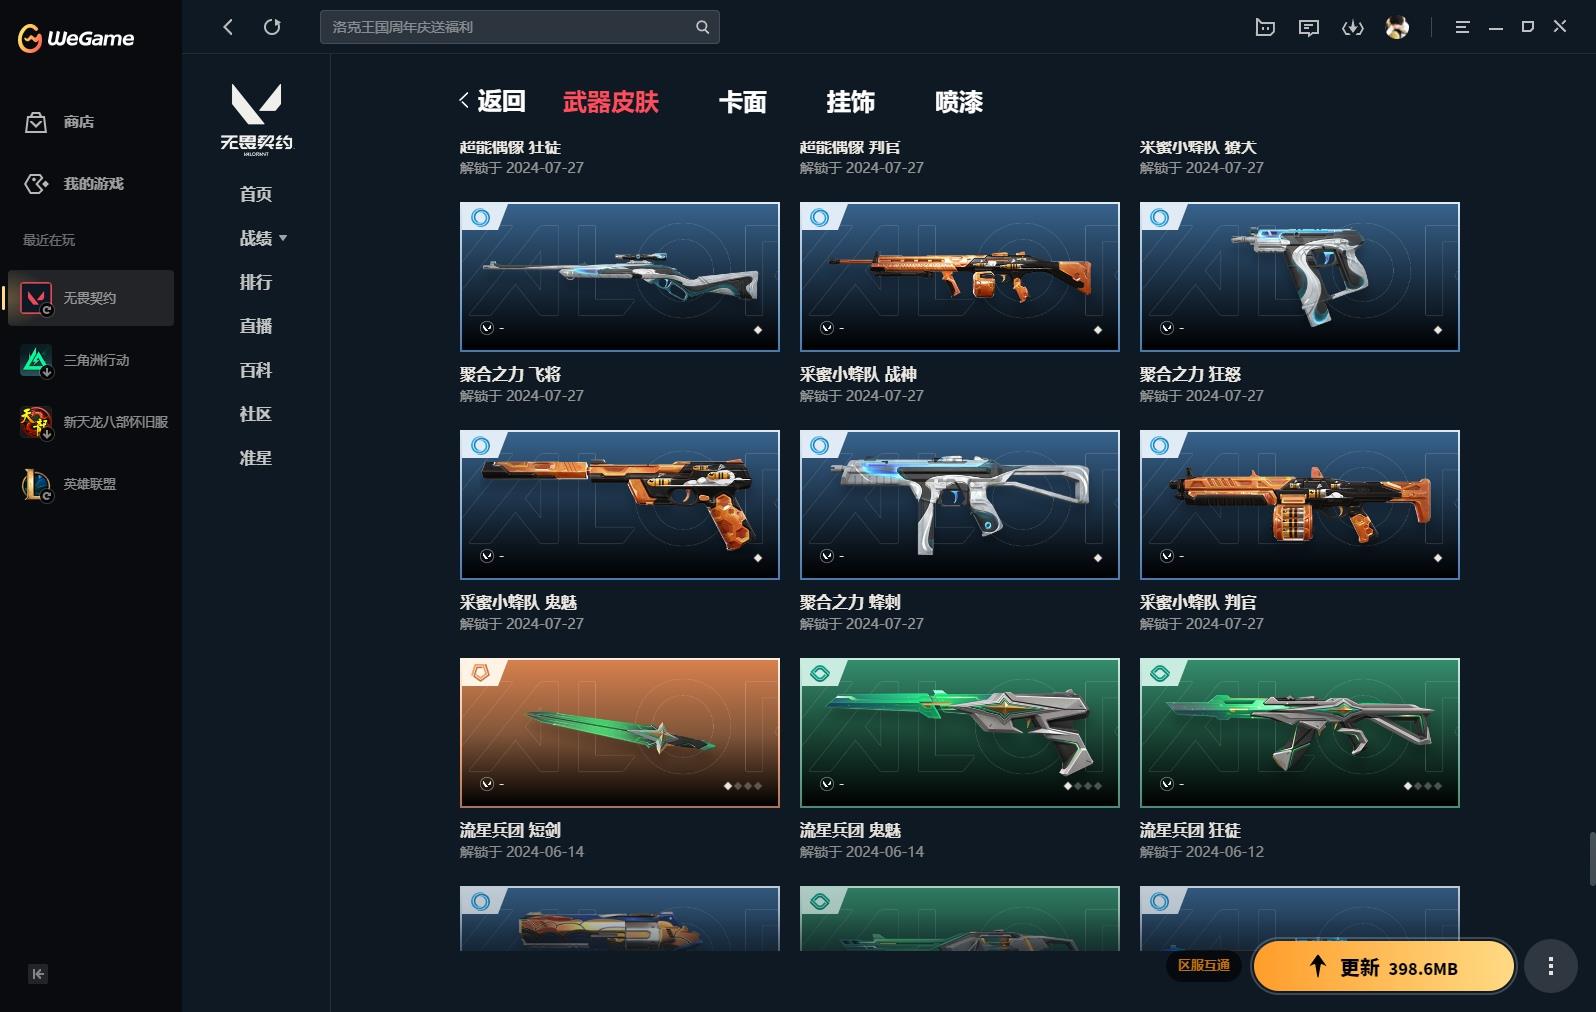This screenshot has height=1012, width=1596.
Task: Open the folder icon in top bar
Action: click(1265, 27)
